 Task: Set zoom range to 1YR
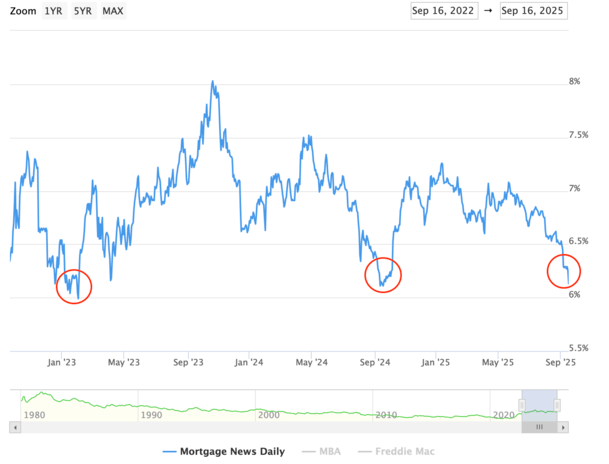[55, 11]
